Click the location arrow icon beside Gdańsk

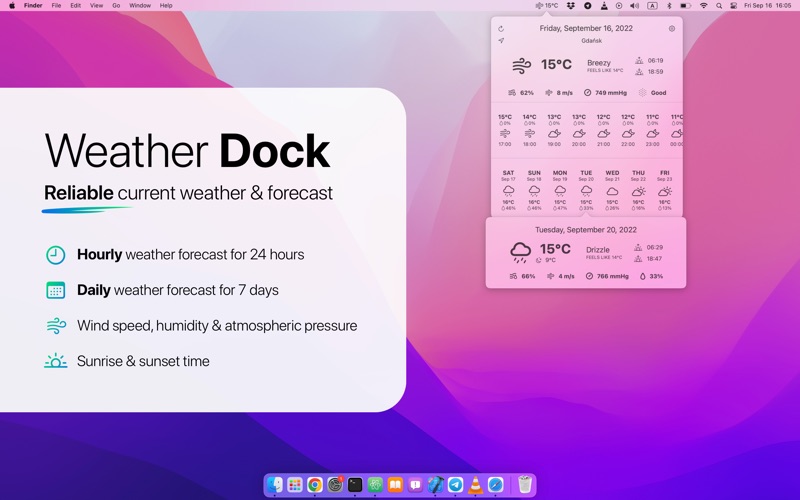click(x=501, y=40)
